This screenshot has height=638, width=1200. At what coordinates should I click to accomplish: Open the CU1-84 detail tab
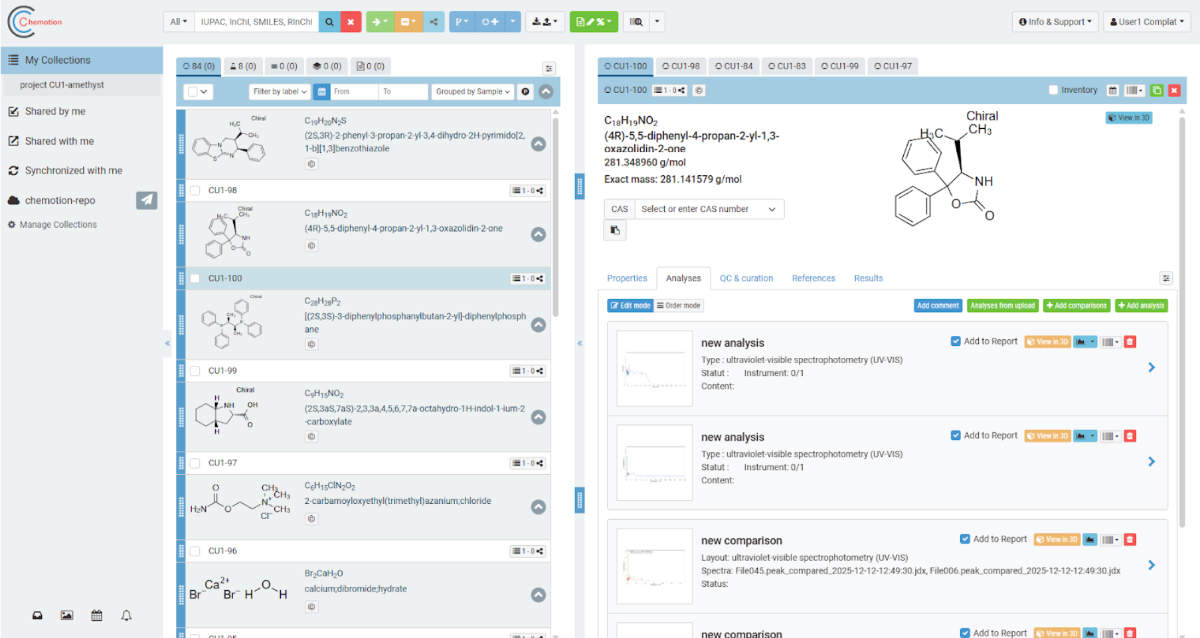[x=734, y=66]
